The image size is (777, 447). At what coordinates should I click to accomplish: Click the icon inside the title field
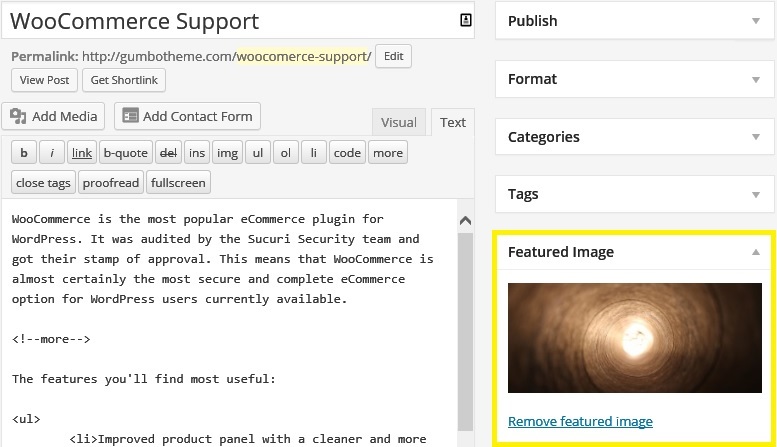point(465,20)
